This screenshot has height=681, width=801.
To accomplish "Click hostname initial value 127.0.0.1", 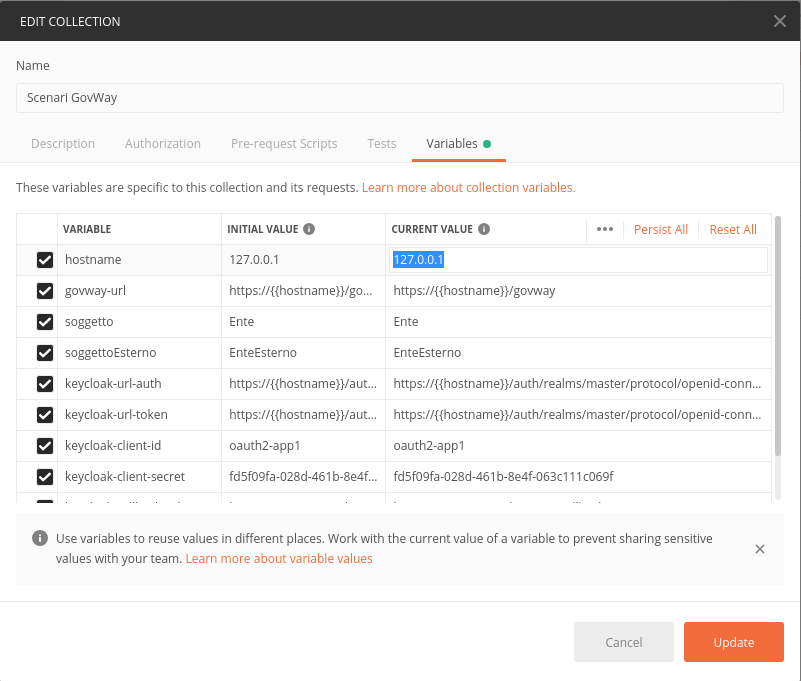I will pyautogui.click(x=254, y=260).
